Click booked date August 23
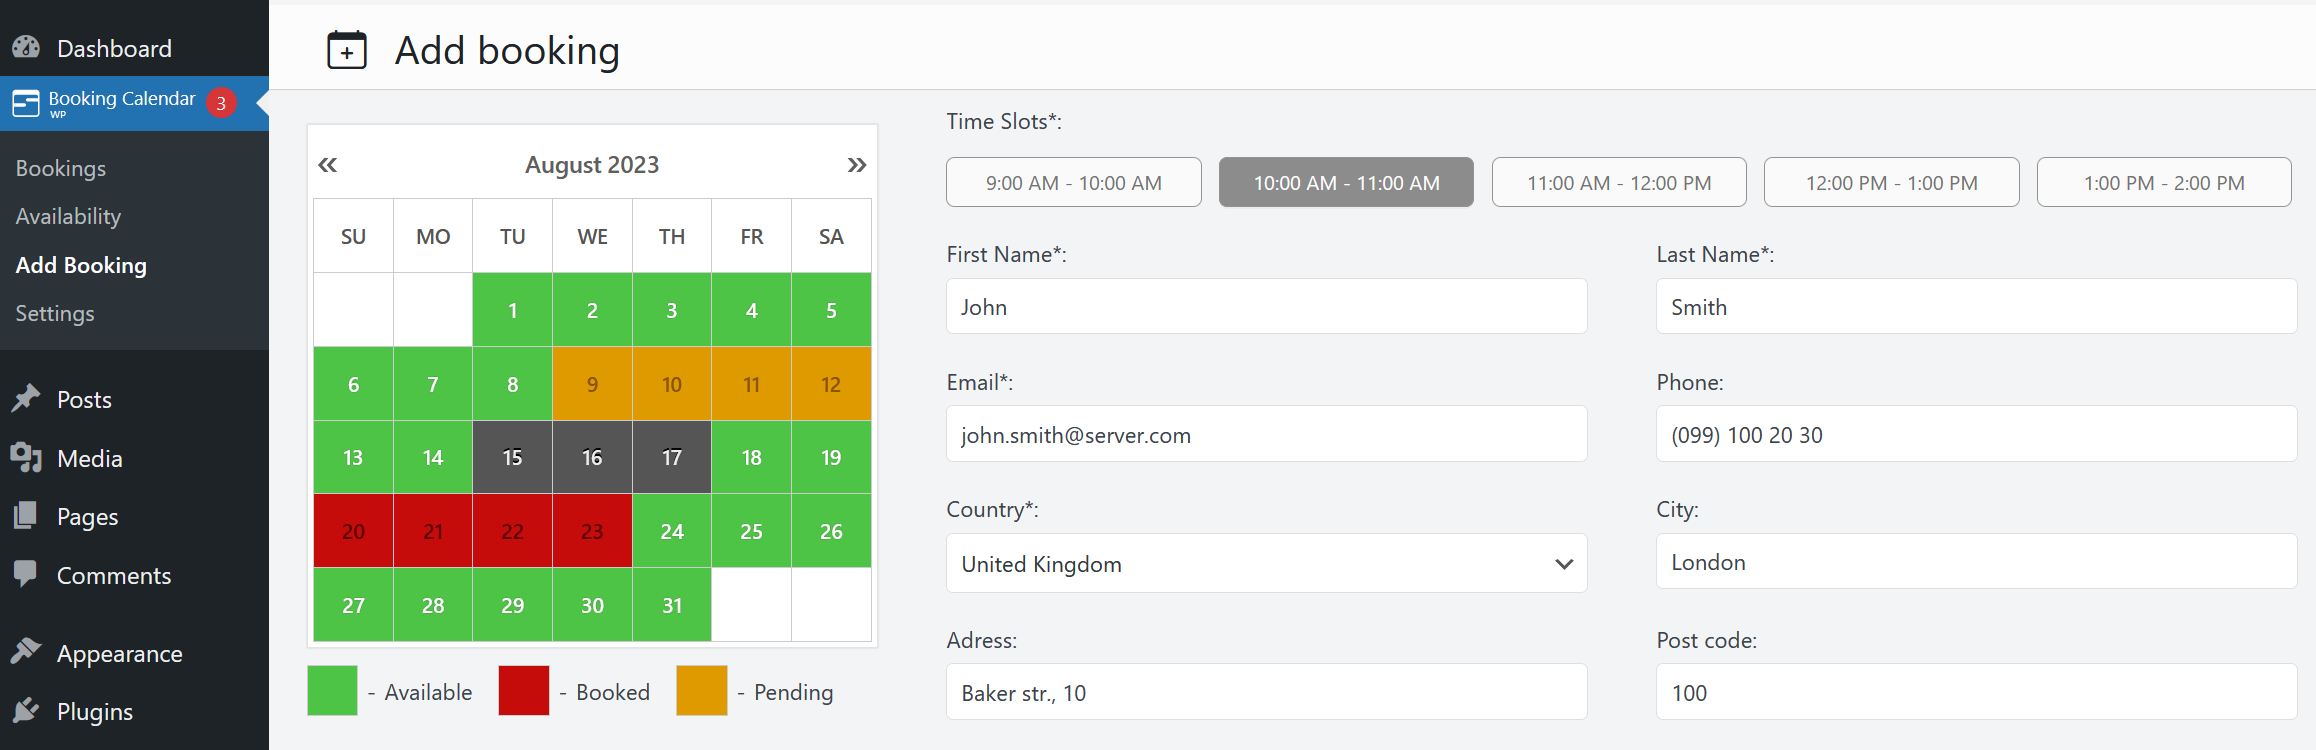The image size is (2316, 750). tap(592, 531)
